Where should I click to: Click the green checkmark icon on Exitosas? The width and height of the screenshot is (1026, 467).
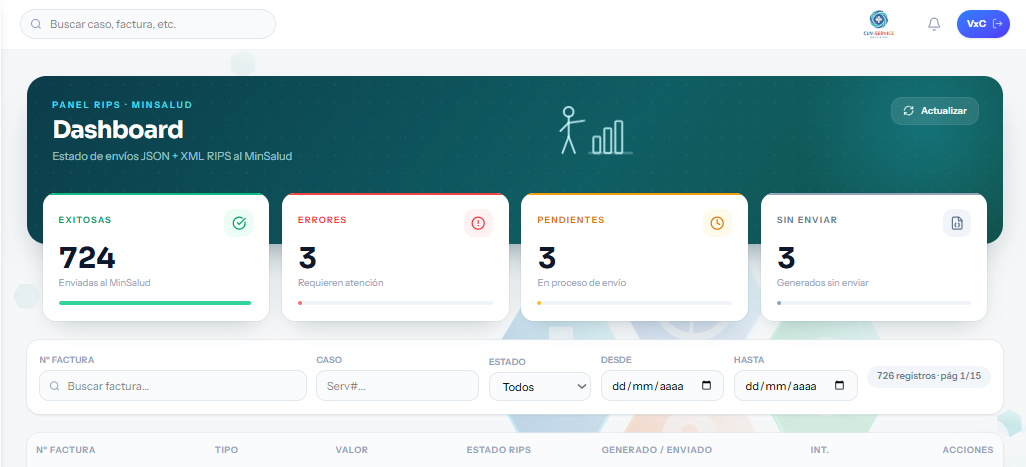point(239,223)
